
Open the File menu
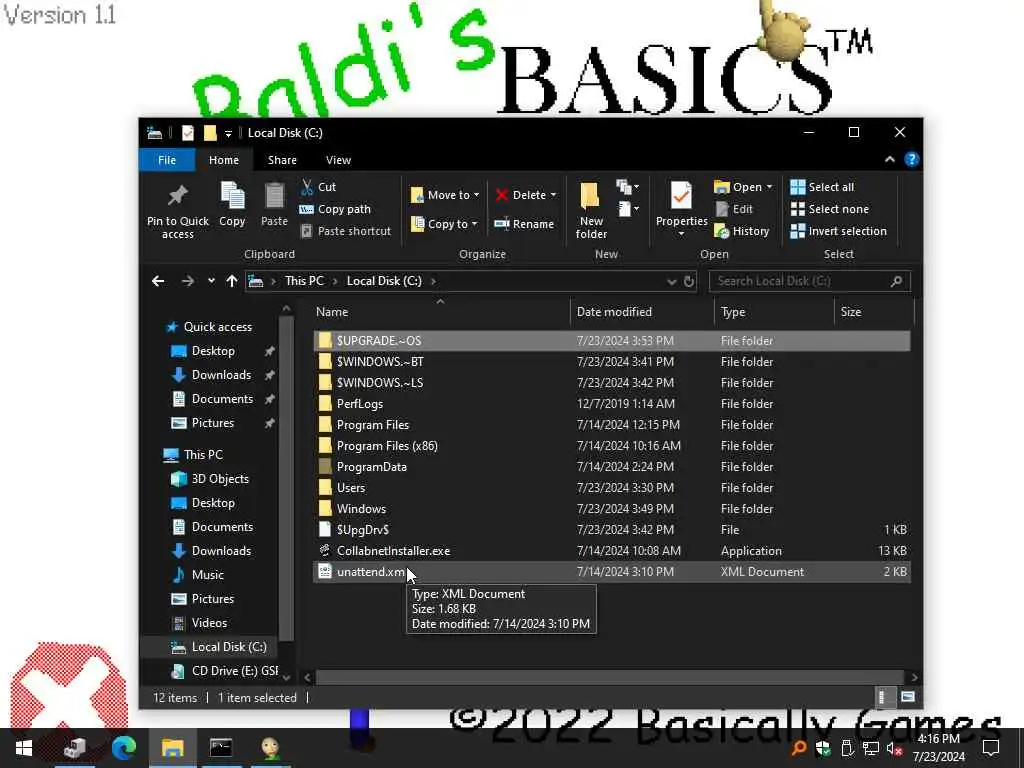pos(167,160)
